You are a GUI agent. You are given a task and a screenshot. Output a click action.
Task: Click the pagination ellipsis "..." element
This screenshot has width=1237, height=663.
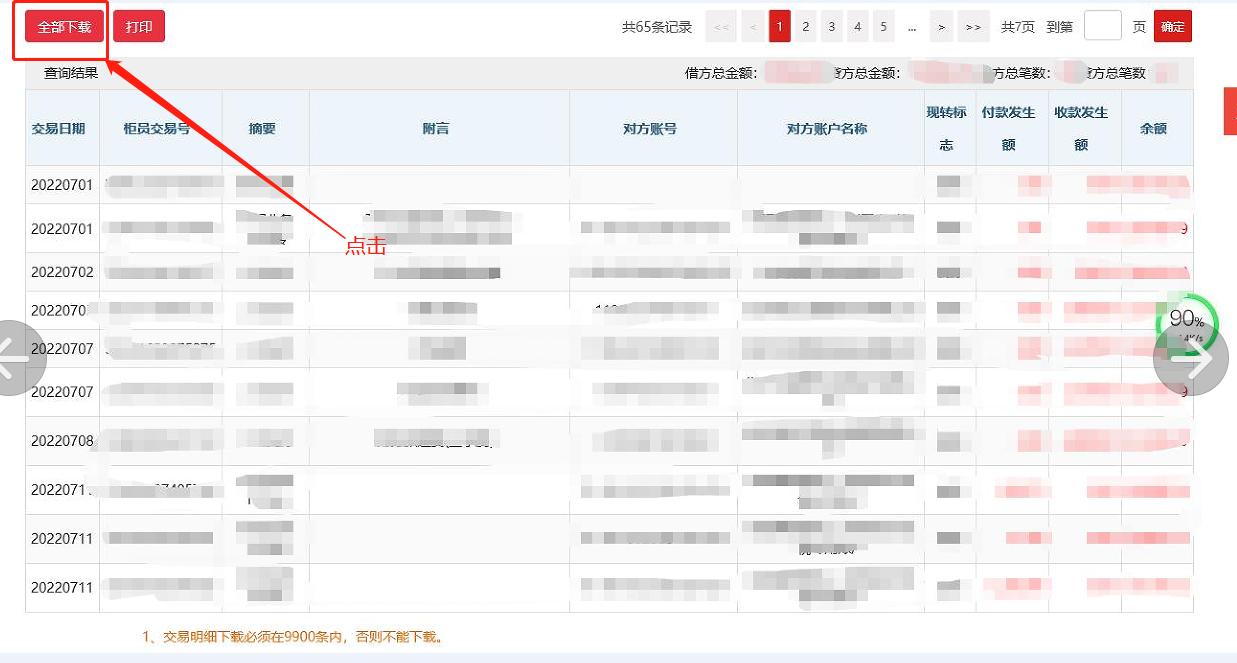912,25
